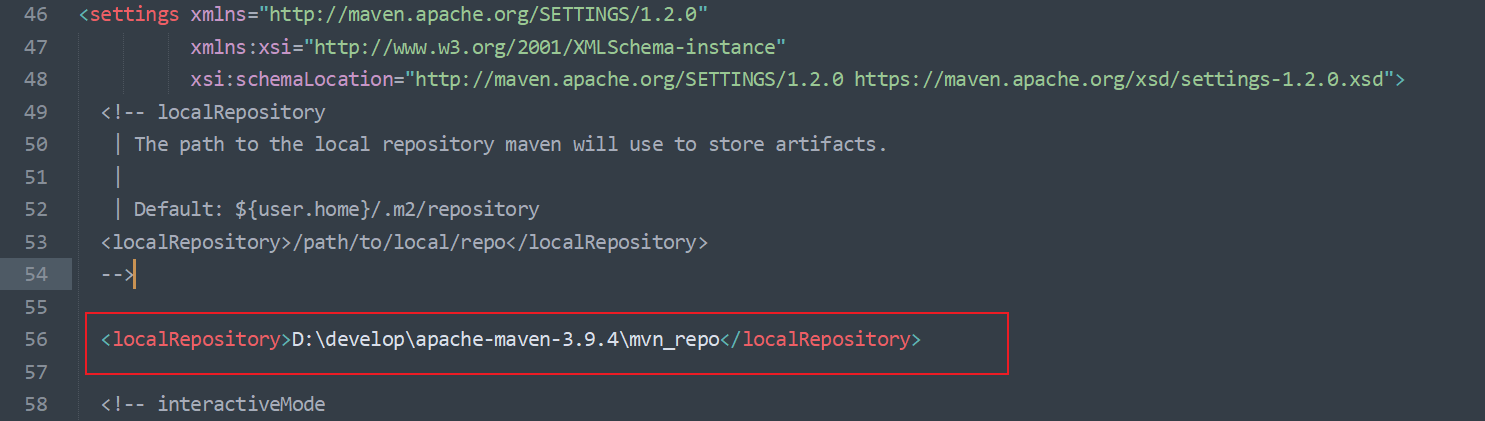The image size is (1485, 421).
Task: Click line number 56 in the gutter
Action: 36,339
